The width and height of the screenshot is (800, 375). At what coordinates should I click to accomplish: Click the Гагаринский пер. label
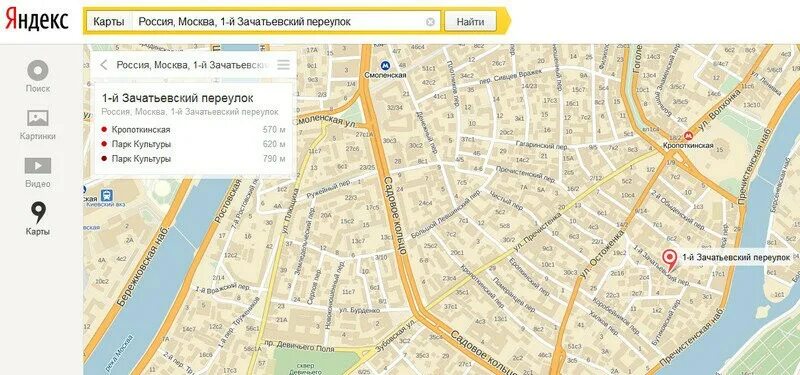point(541,145)
